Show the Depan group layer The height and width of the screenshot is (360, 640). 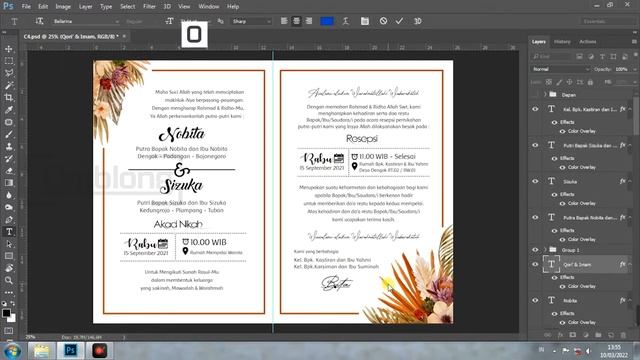(x=535, y=95)
